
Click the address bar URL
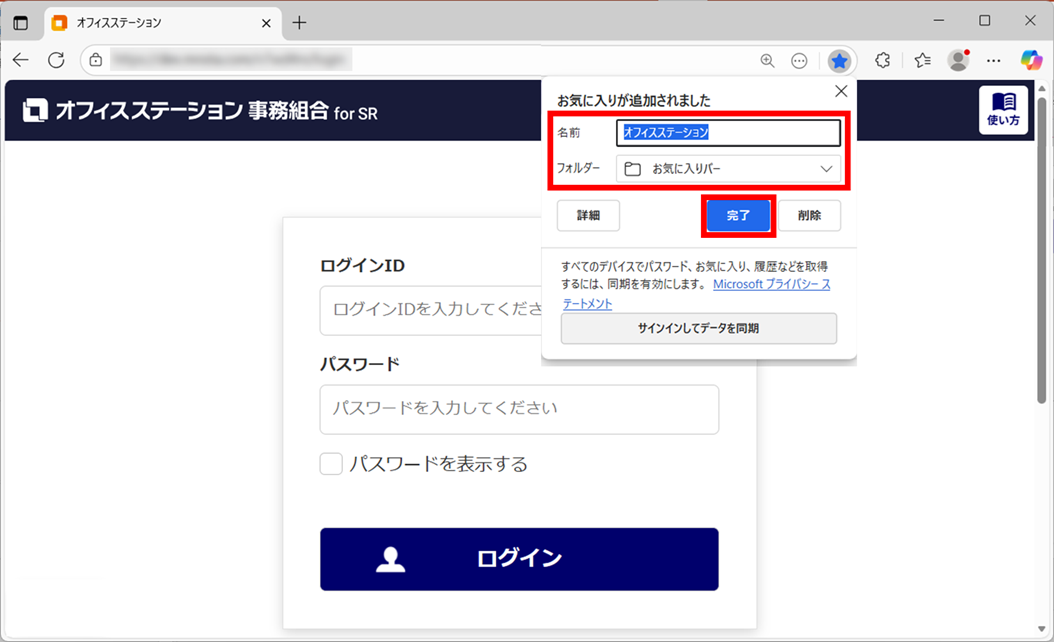[230, 60]
